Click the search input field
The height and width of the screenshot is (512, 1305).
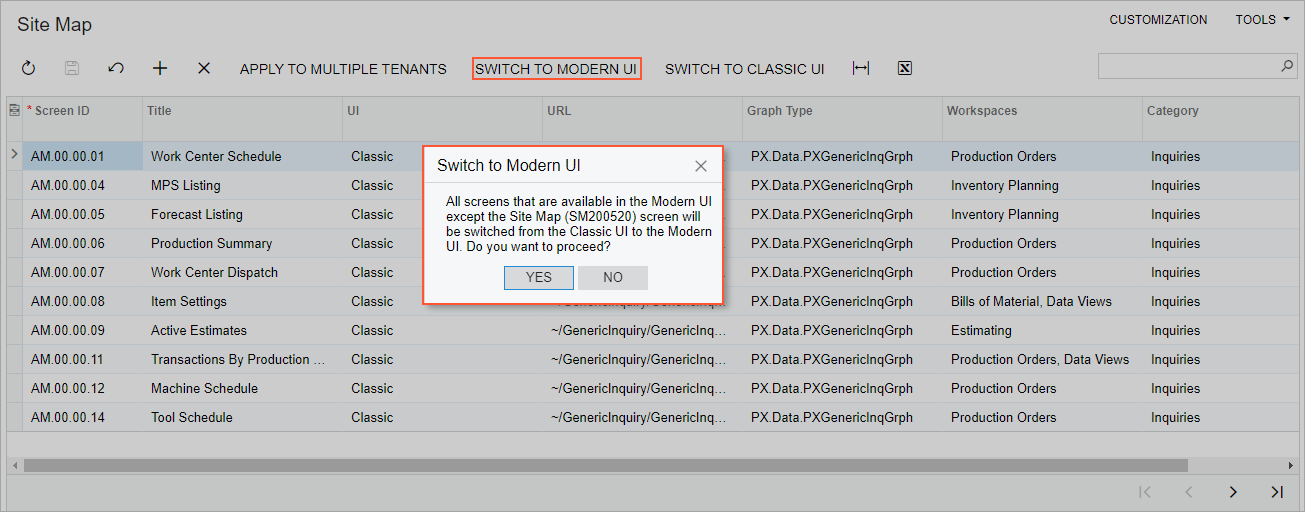[x=1187, y=66]
